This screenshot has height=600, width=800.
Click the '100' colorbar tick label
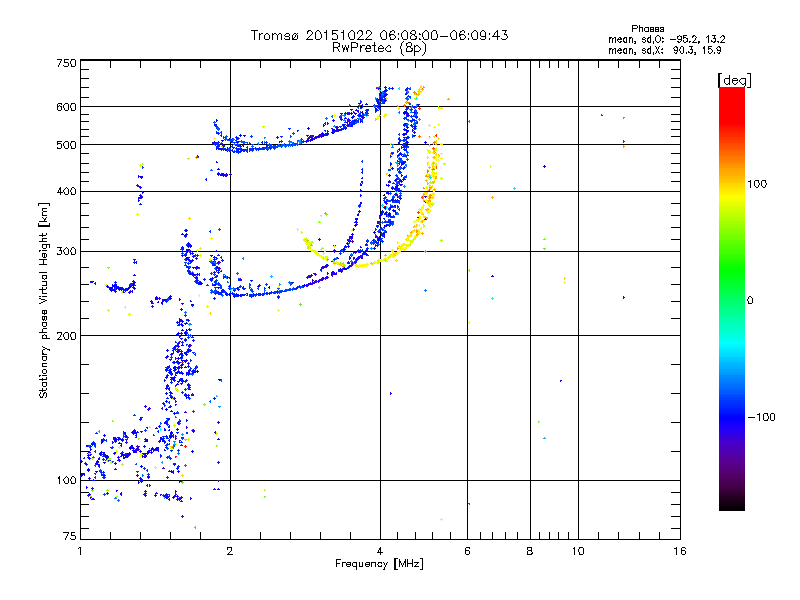(x=757, y=184)
